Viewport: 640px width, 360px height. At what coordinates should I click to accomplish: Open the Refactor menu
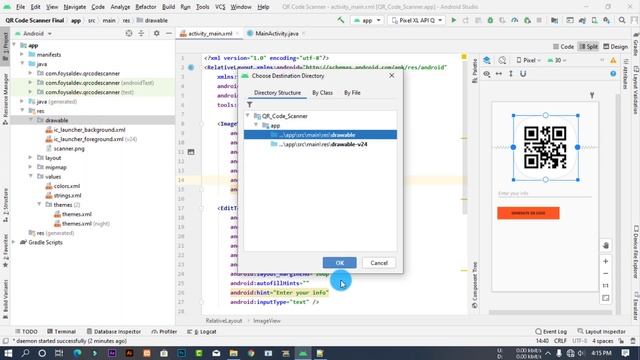pos(146,7)
